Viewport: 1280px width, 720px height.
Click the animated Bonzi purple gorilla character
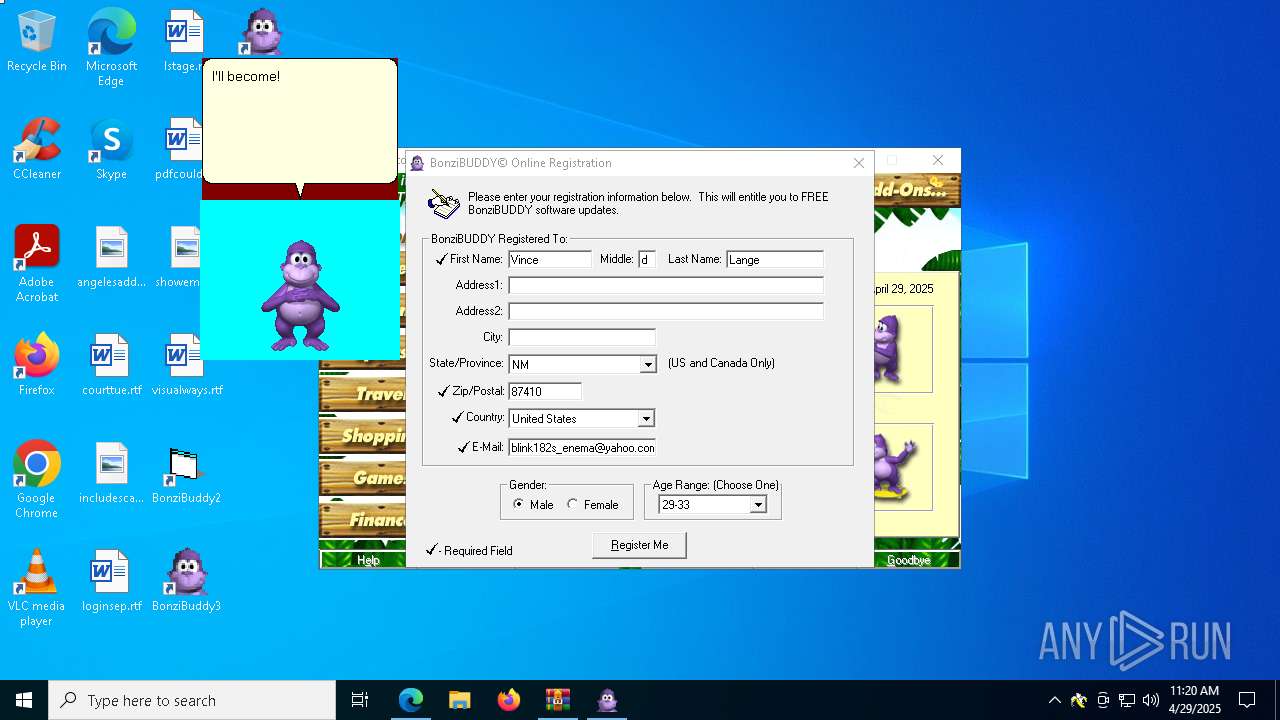[x=300, y=295]
